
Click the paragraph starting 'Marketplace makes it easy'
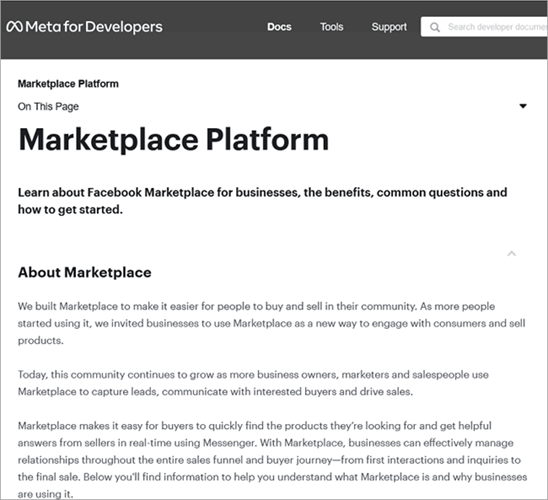[272, 460]
